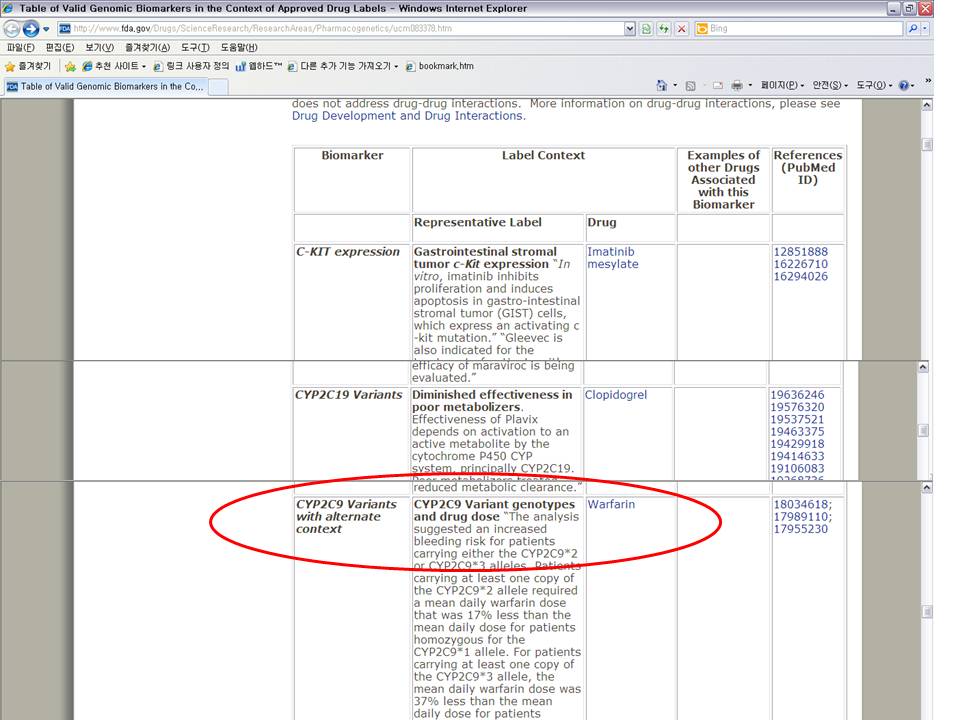Open the Home button dropdown arrow
The width and height of the screenshot is (960, 720).
pos(675,85)
